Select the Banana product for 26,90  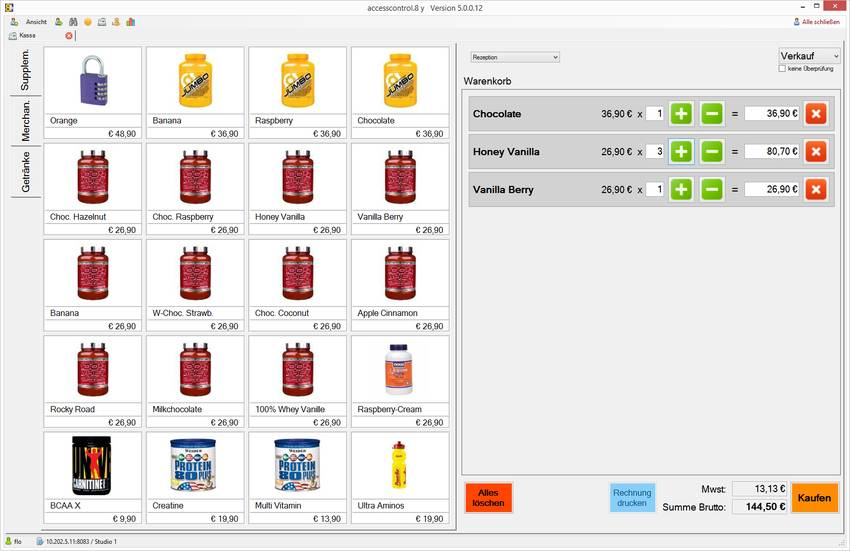click(93, 286)
